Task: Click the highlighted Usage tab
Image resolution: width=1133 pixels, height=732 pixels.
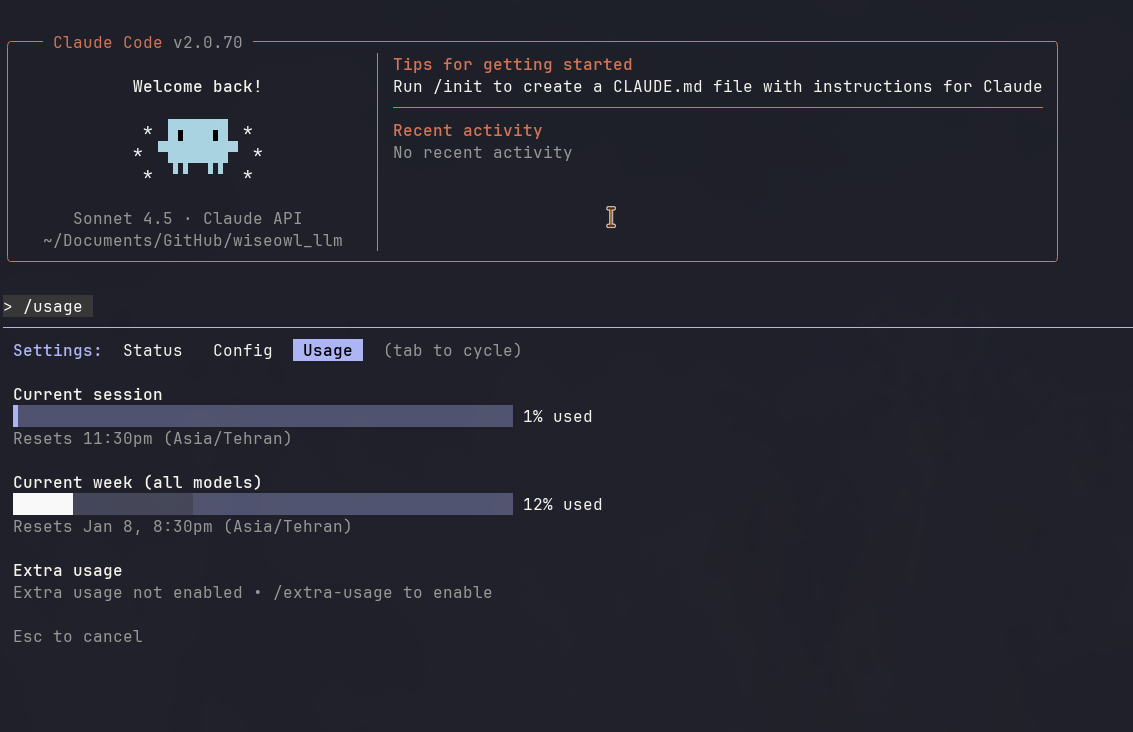Action: click(327, 350)
